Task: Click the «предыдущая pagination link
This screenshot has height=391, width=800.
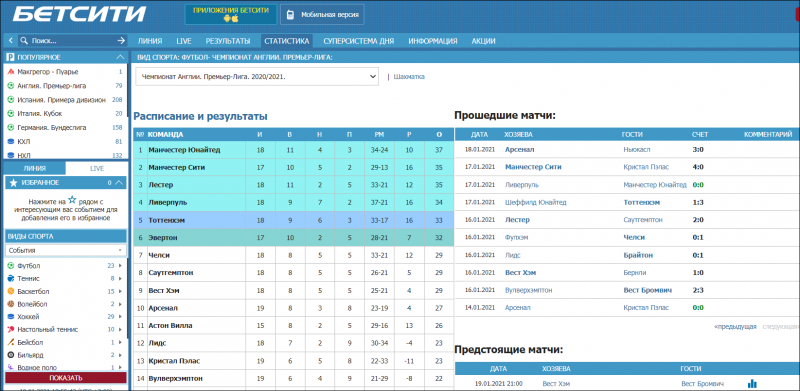Action: point(735,326)
